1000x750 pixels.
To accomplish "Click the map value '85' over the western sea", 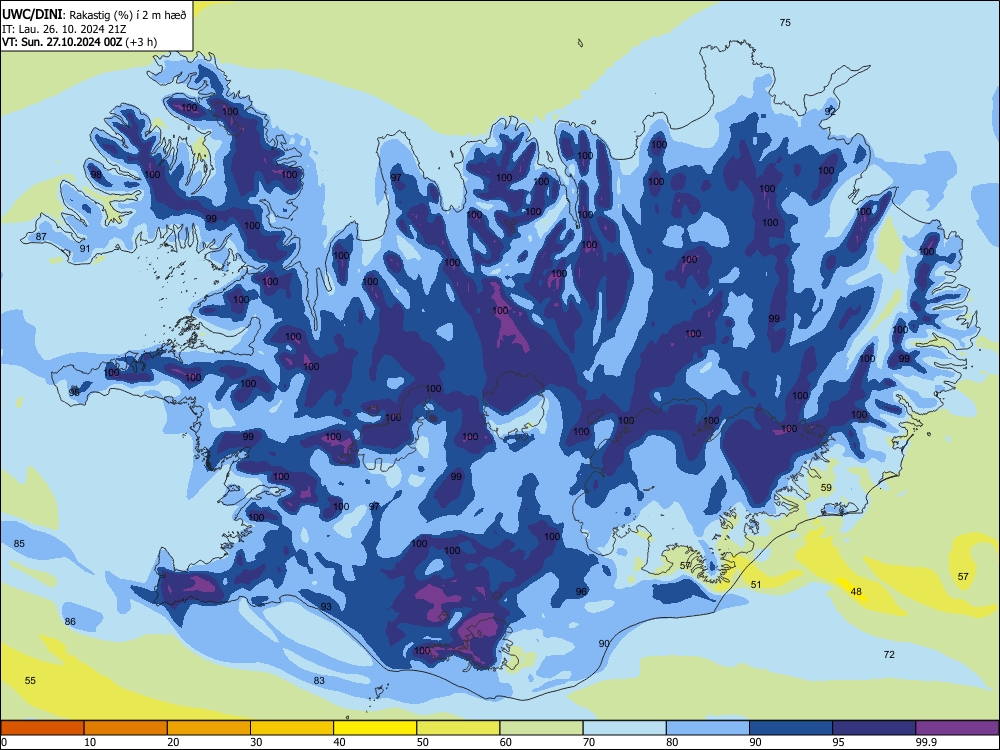I will pos(19,543).
